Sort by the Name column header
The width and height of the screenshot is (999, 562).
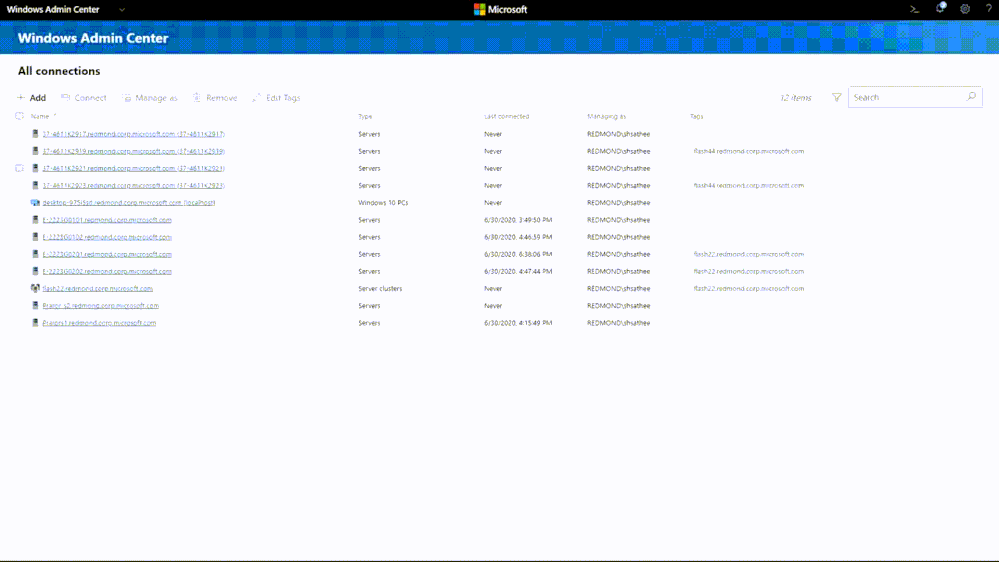pos(40,117)
